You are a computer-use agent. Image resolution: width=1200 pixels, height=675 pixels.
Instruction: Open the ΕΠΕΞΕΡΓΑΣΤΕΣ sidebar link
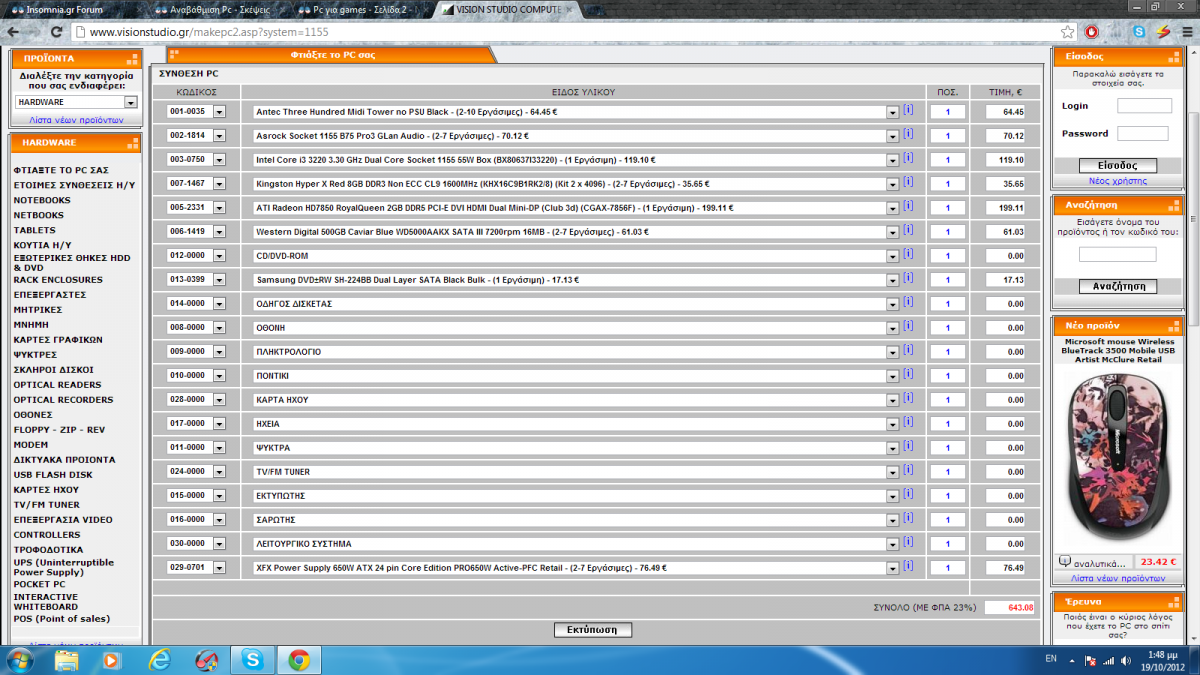pos(50,295)
